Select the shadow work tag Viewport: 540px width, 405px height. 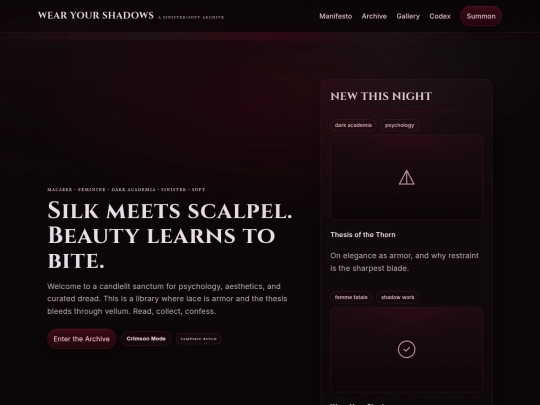[397, 297]
